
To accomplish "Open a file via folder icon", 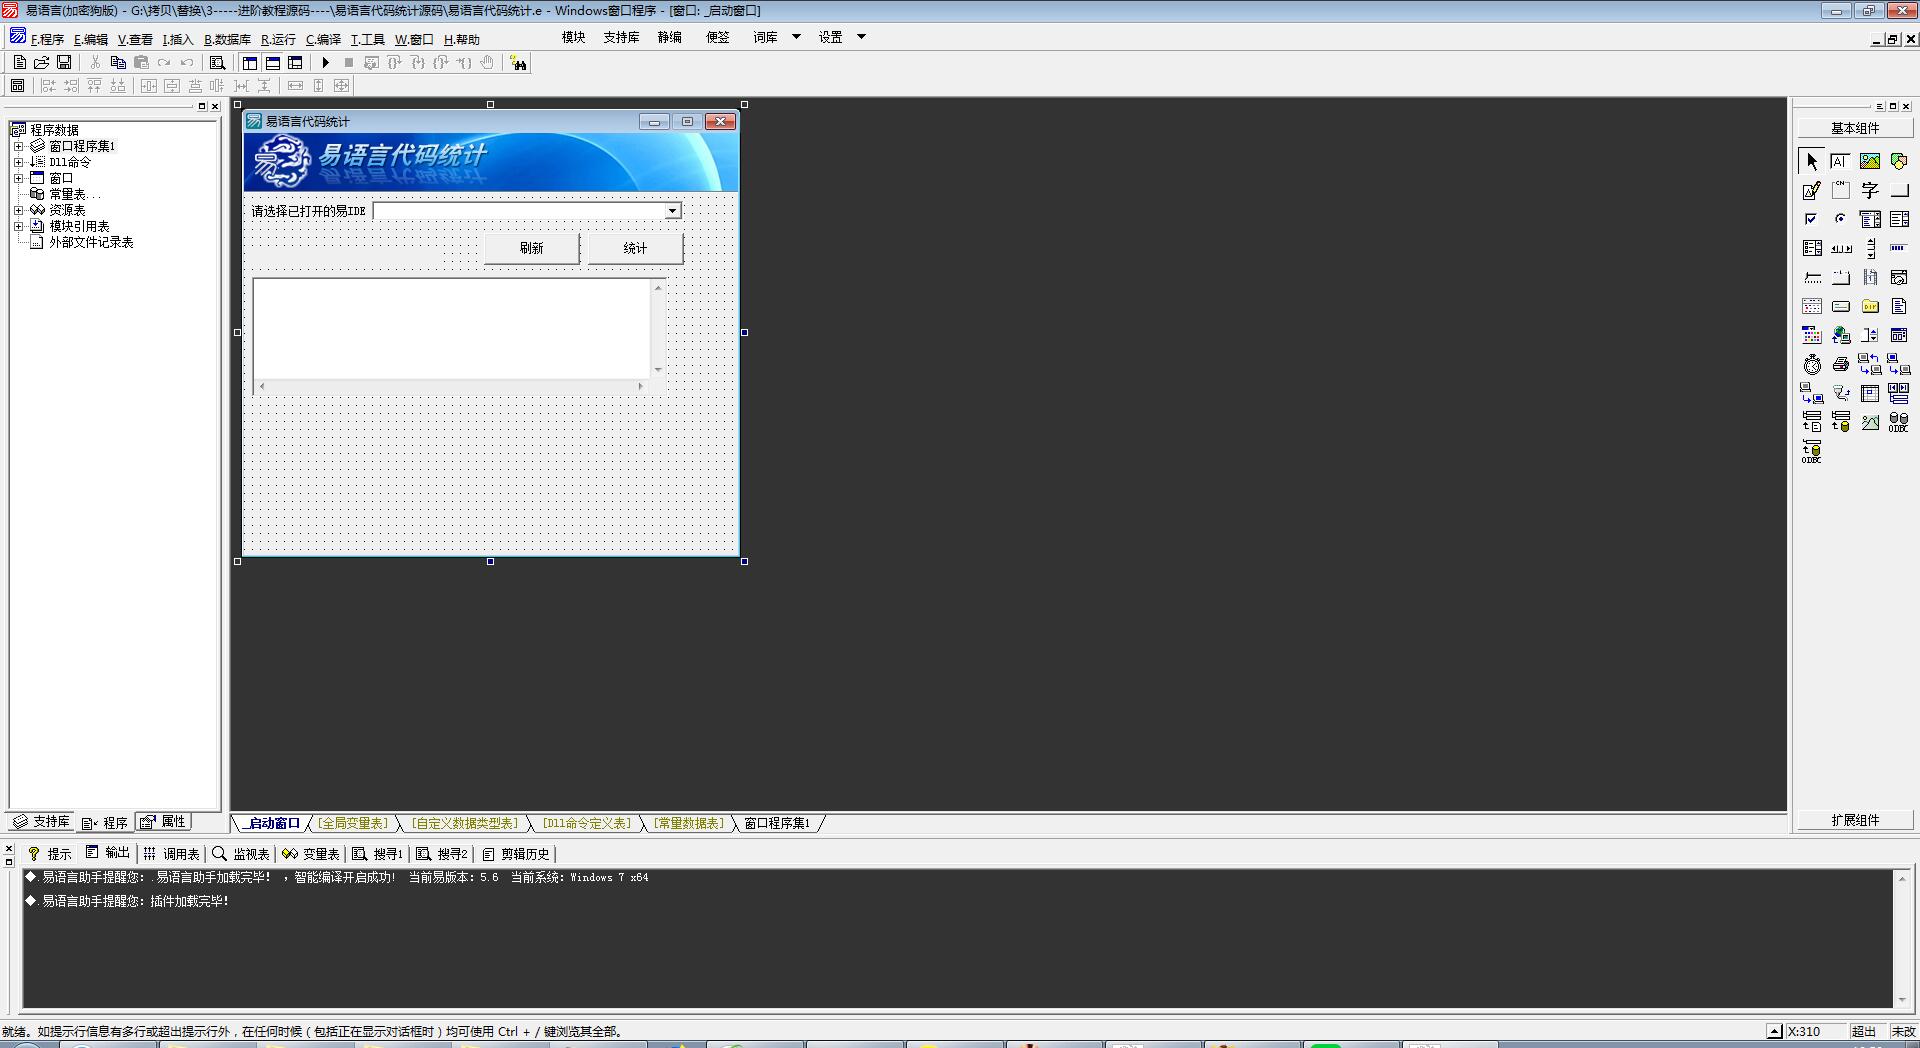I will pyautogui.click(x=41, y=63).
